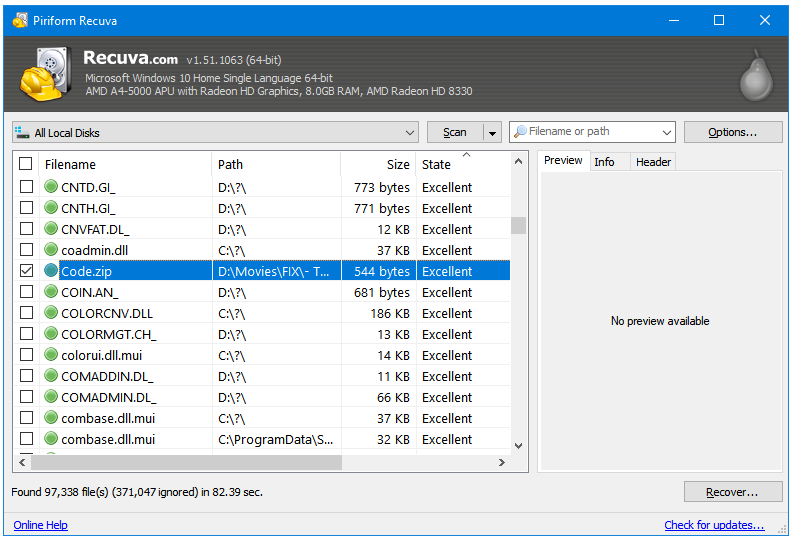Screen dimensions: 792x540
Task: Click the Scan button
Action: click(455, 132)
